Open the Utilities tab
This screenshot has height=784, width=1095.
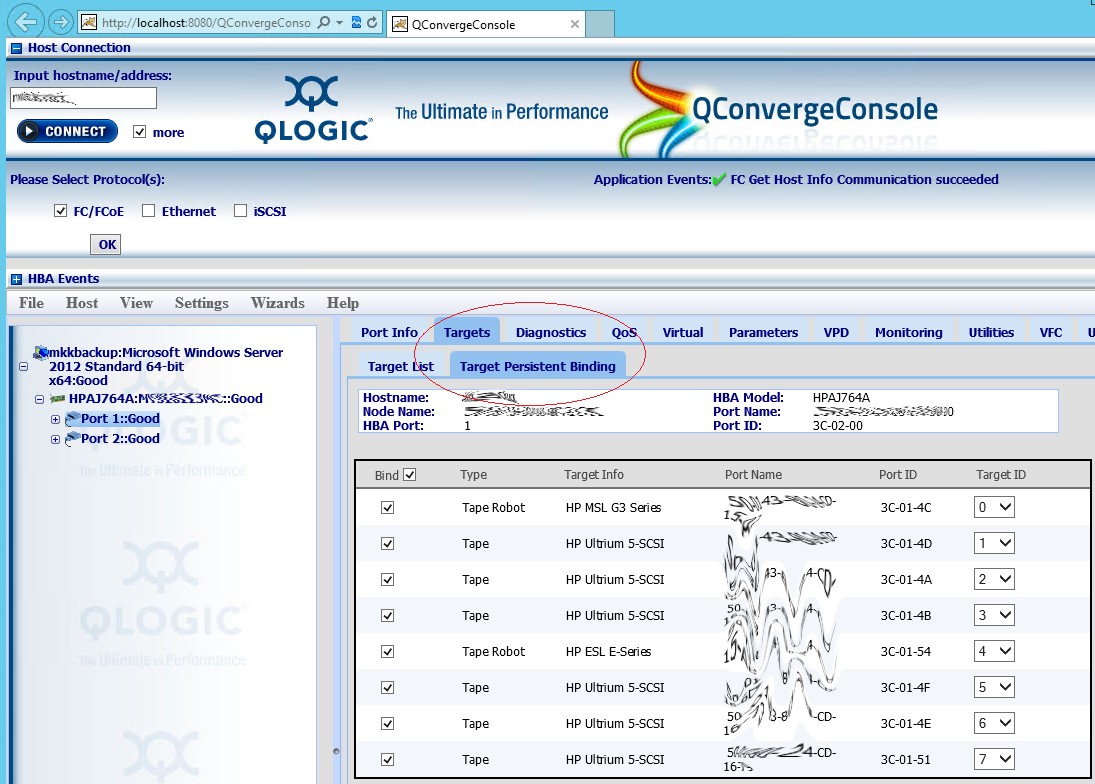pyautogui.click(x=991, y=332)
